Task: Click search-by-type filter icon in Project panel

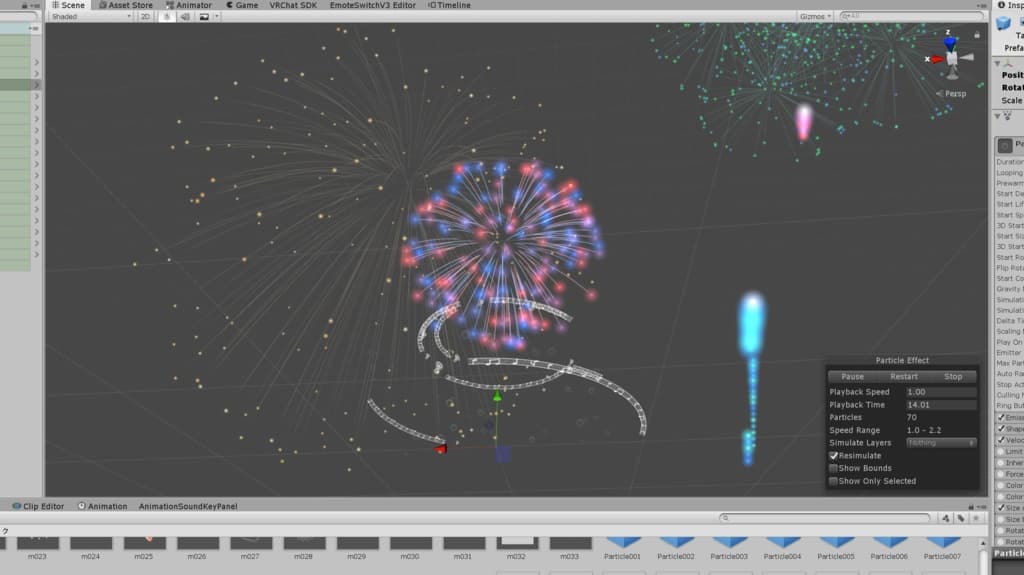Action: pyautogui.click(x=945, y=518)
